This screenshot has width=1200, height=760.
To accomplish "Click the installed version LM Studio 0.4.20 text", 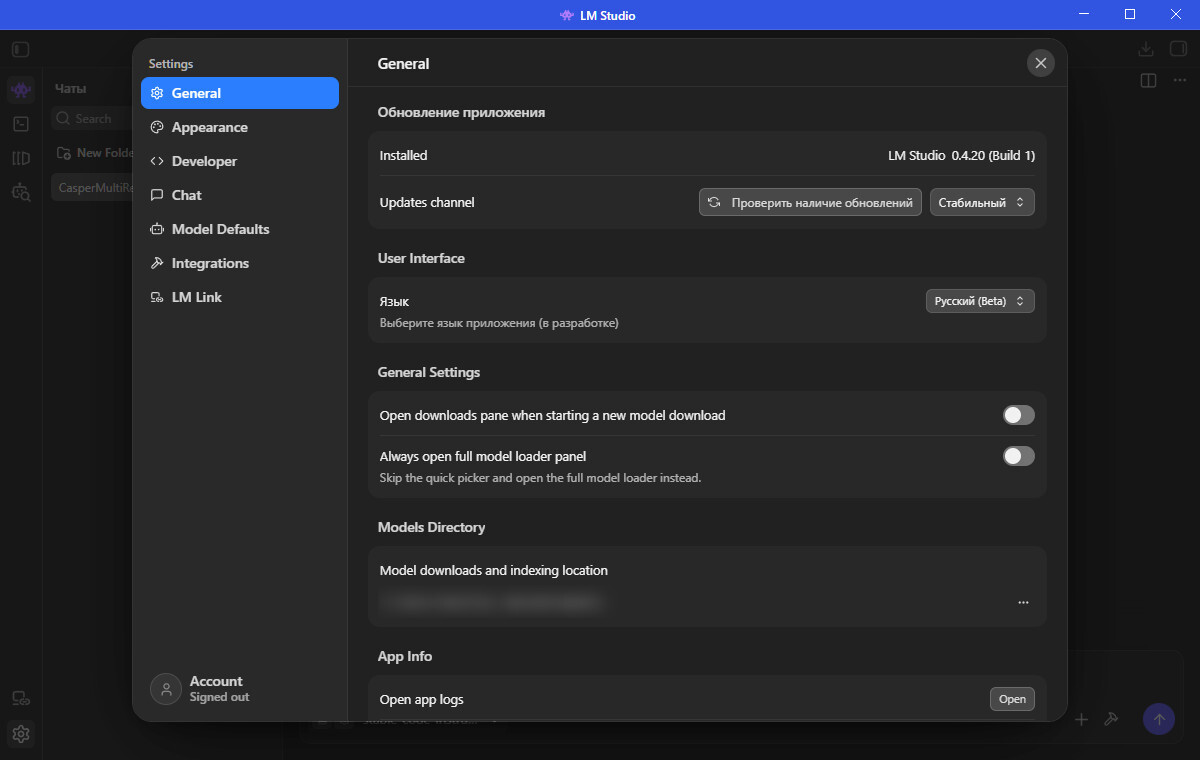I will pos(961,155).
